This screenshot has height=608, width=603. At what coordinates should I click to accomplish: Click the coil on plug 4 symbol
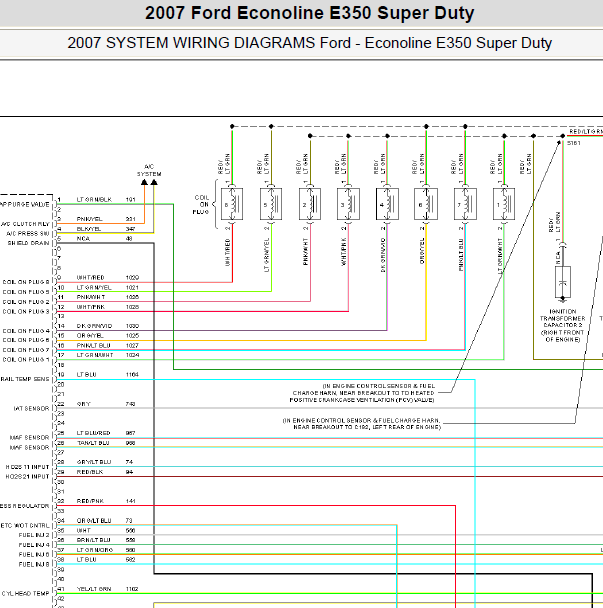[x=387, y=204]
